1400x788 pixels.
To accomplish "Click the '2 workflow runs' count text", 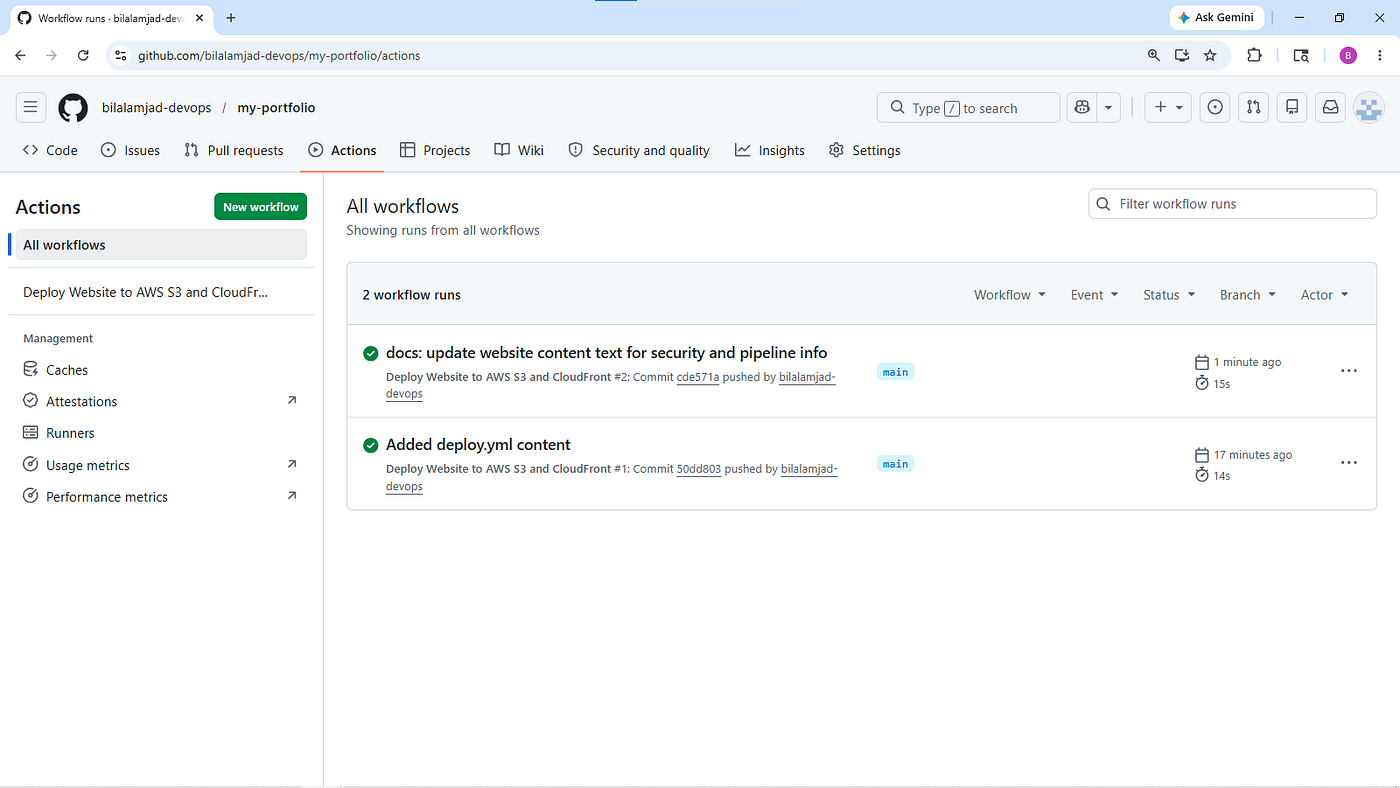I will (x=412, y=295).
